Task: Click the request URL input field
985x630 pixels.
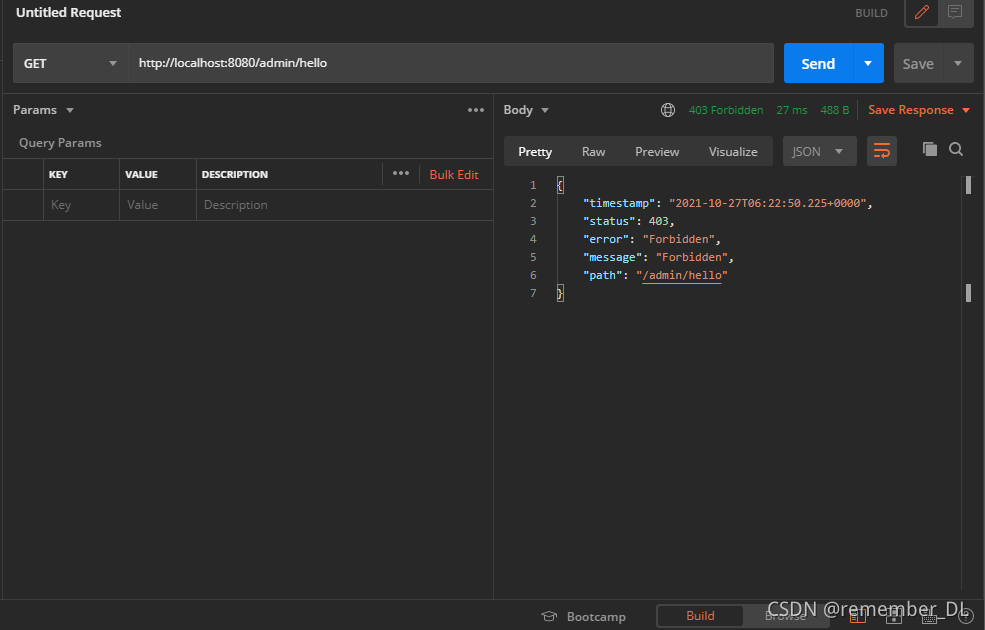Action: tap(451, 63)
